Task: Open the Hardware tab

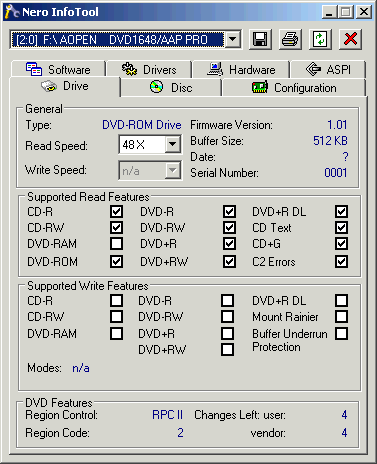Action: [241, 69]
